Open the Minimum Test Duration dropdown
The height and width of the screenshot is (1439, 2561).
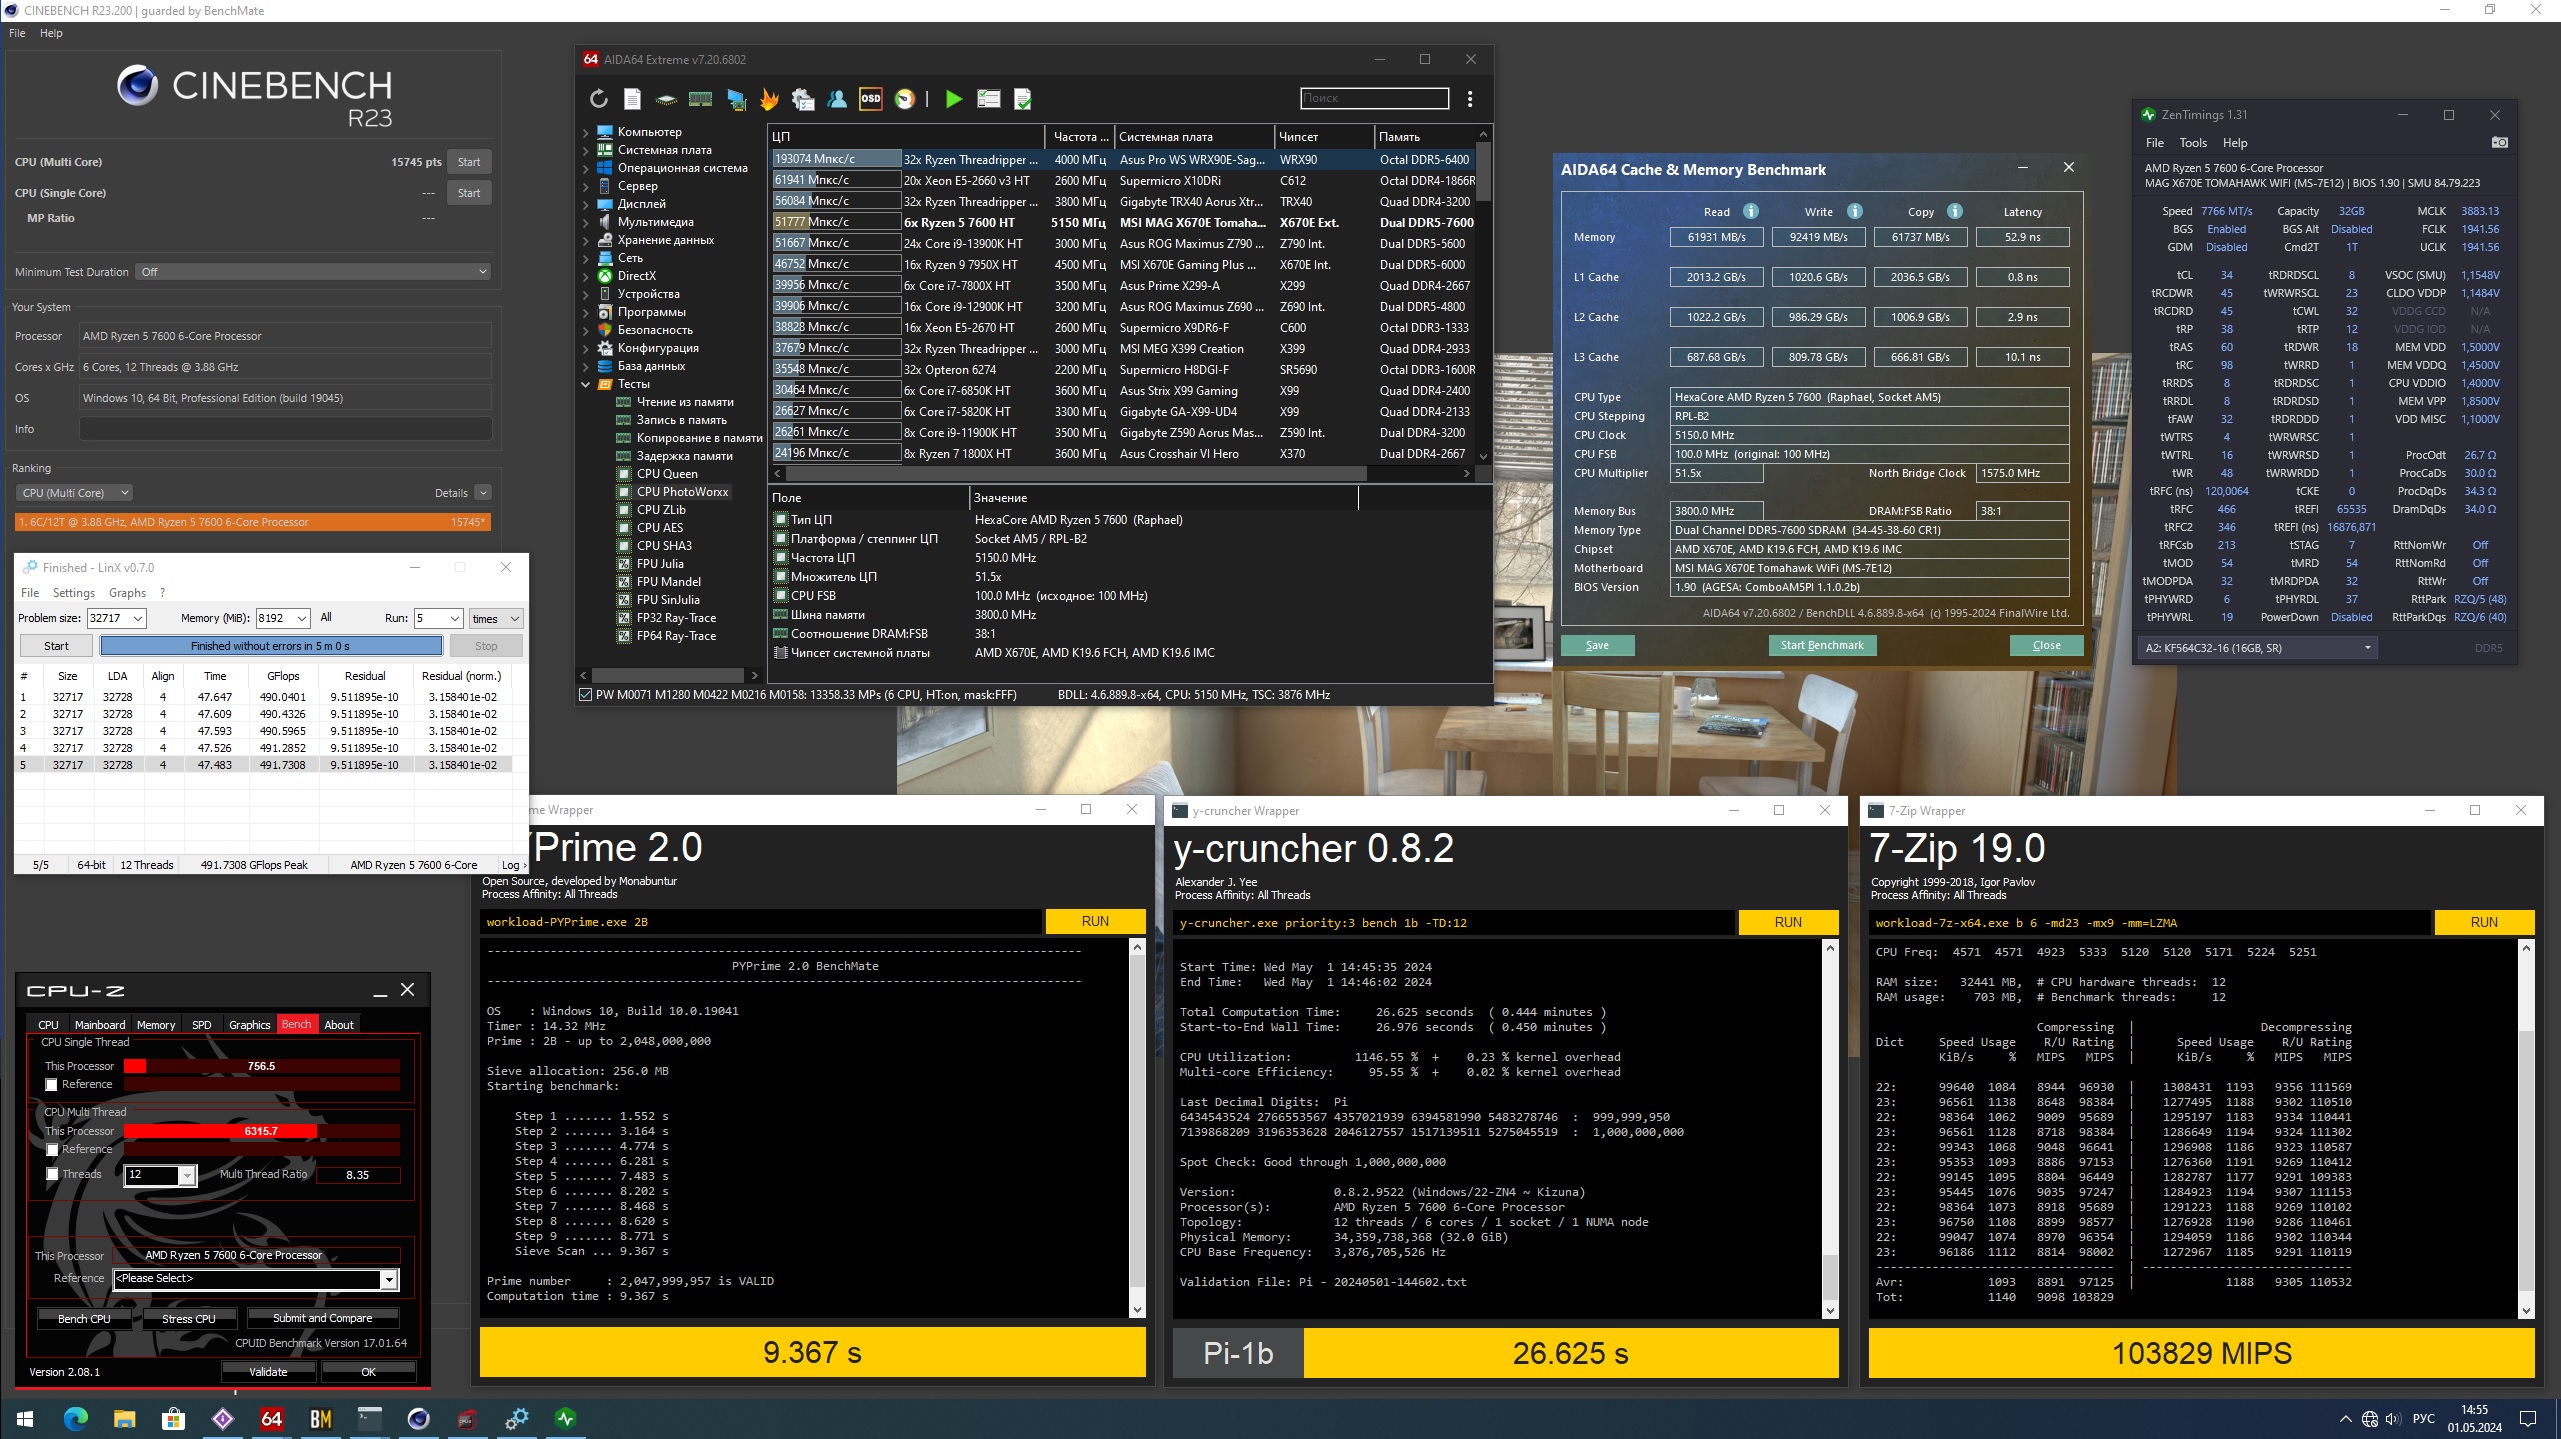[x=314, y=272]
